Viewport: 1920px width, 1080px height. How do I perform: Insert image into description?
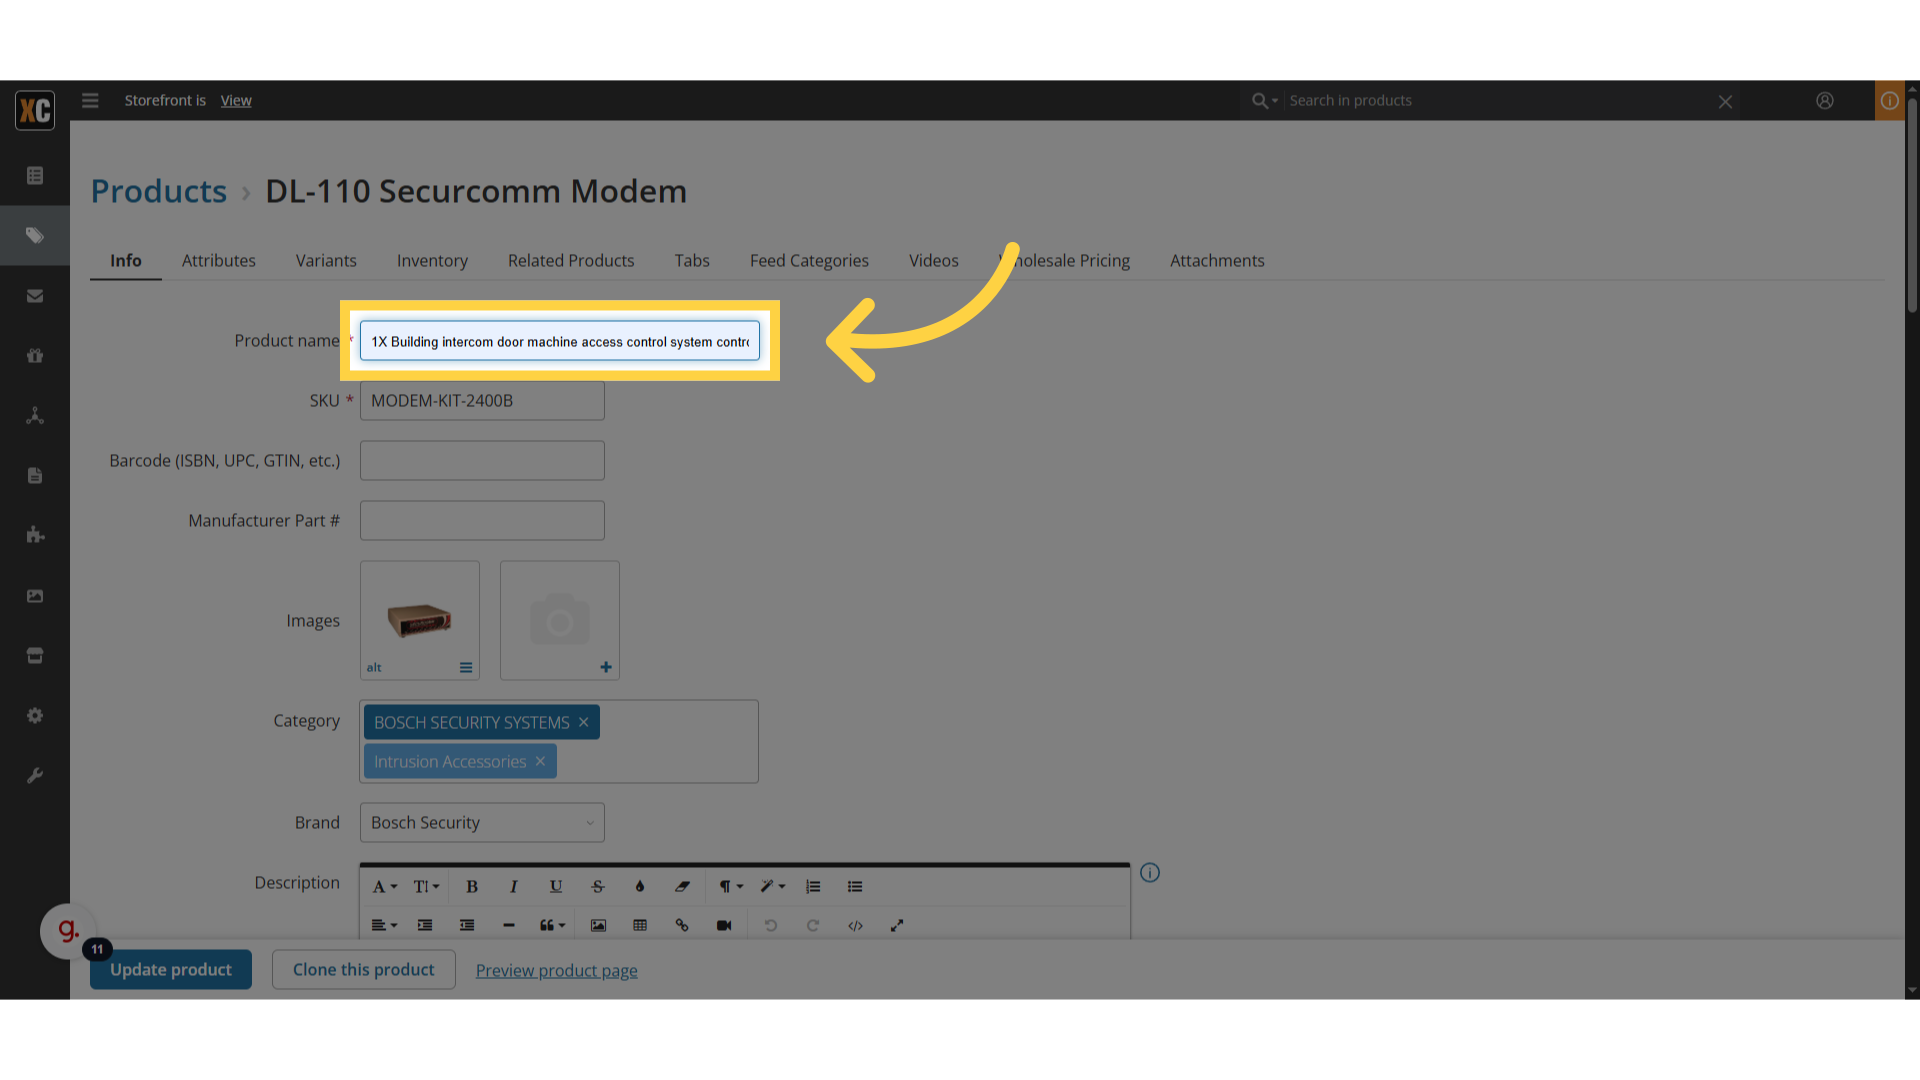click(598, 926)
